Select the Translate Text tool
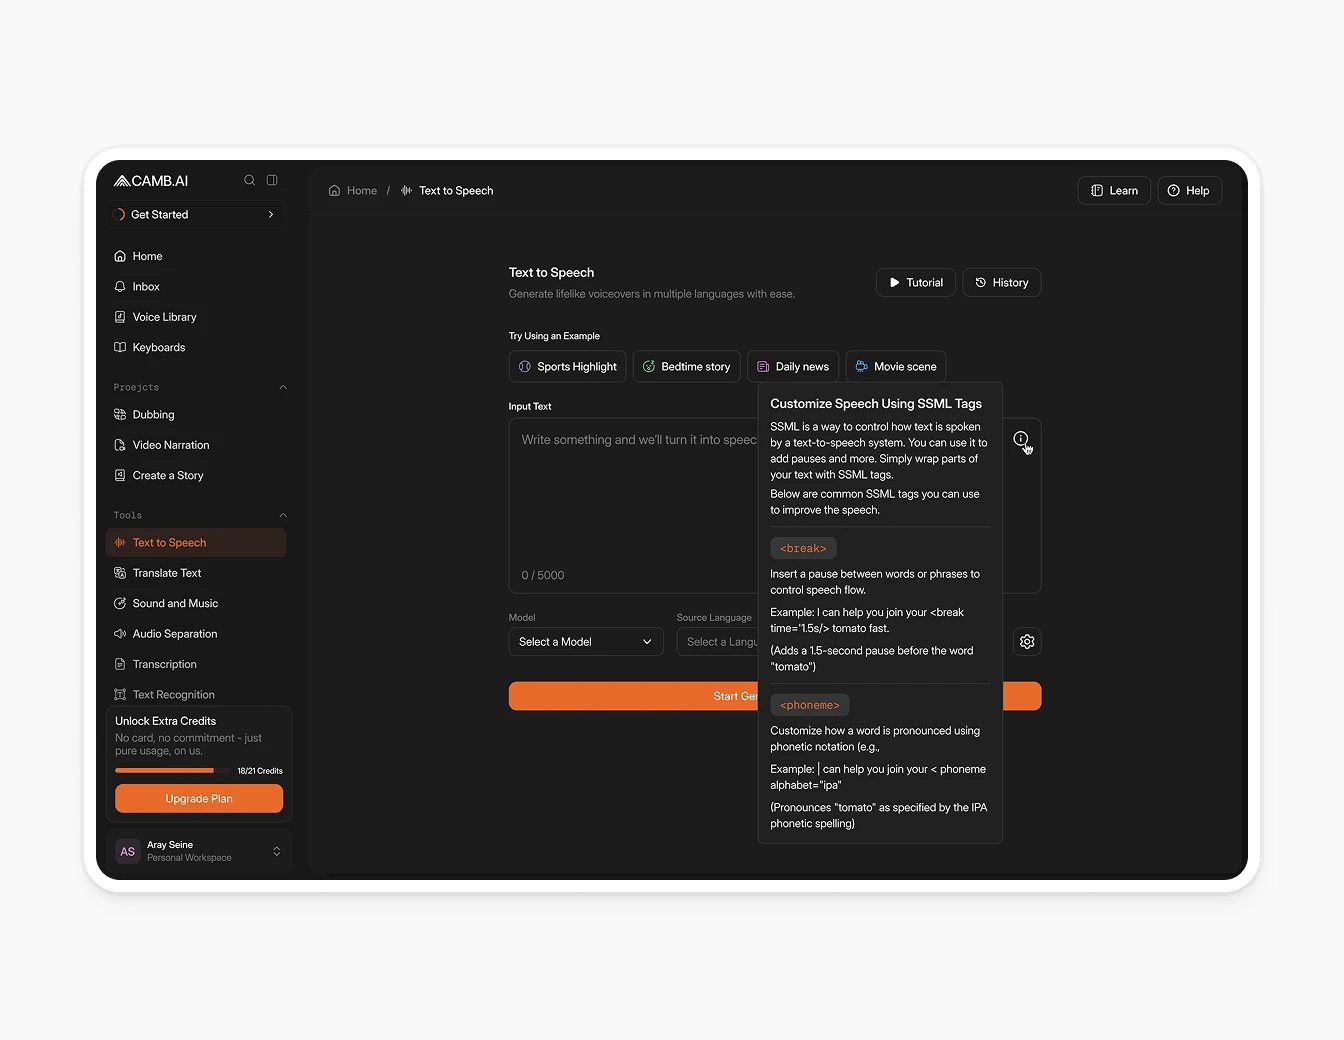The height and width of the screenshot is (1040, 1344). pyautogui.click(x=168, y=572)
